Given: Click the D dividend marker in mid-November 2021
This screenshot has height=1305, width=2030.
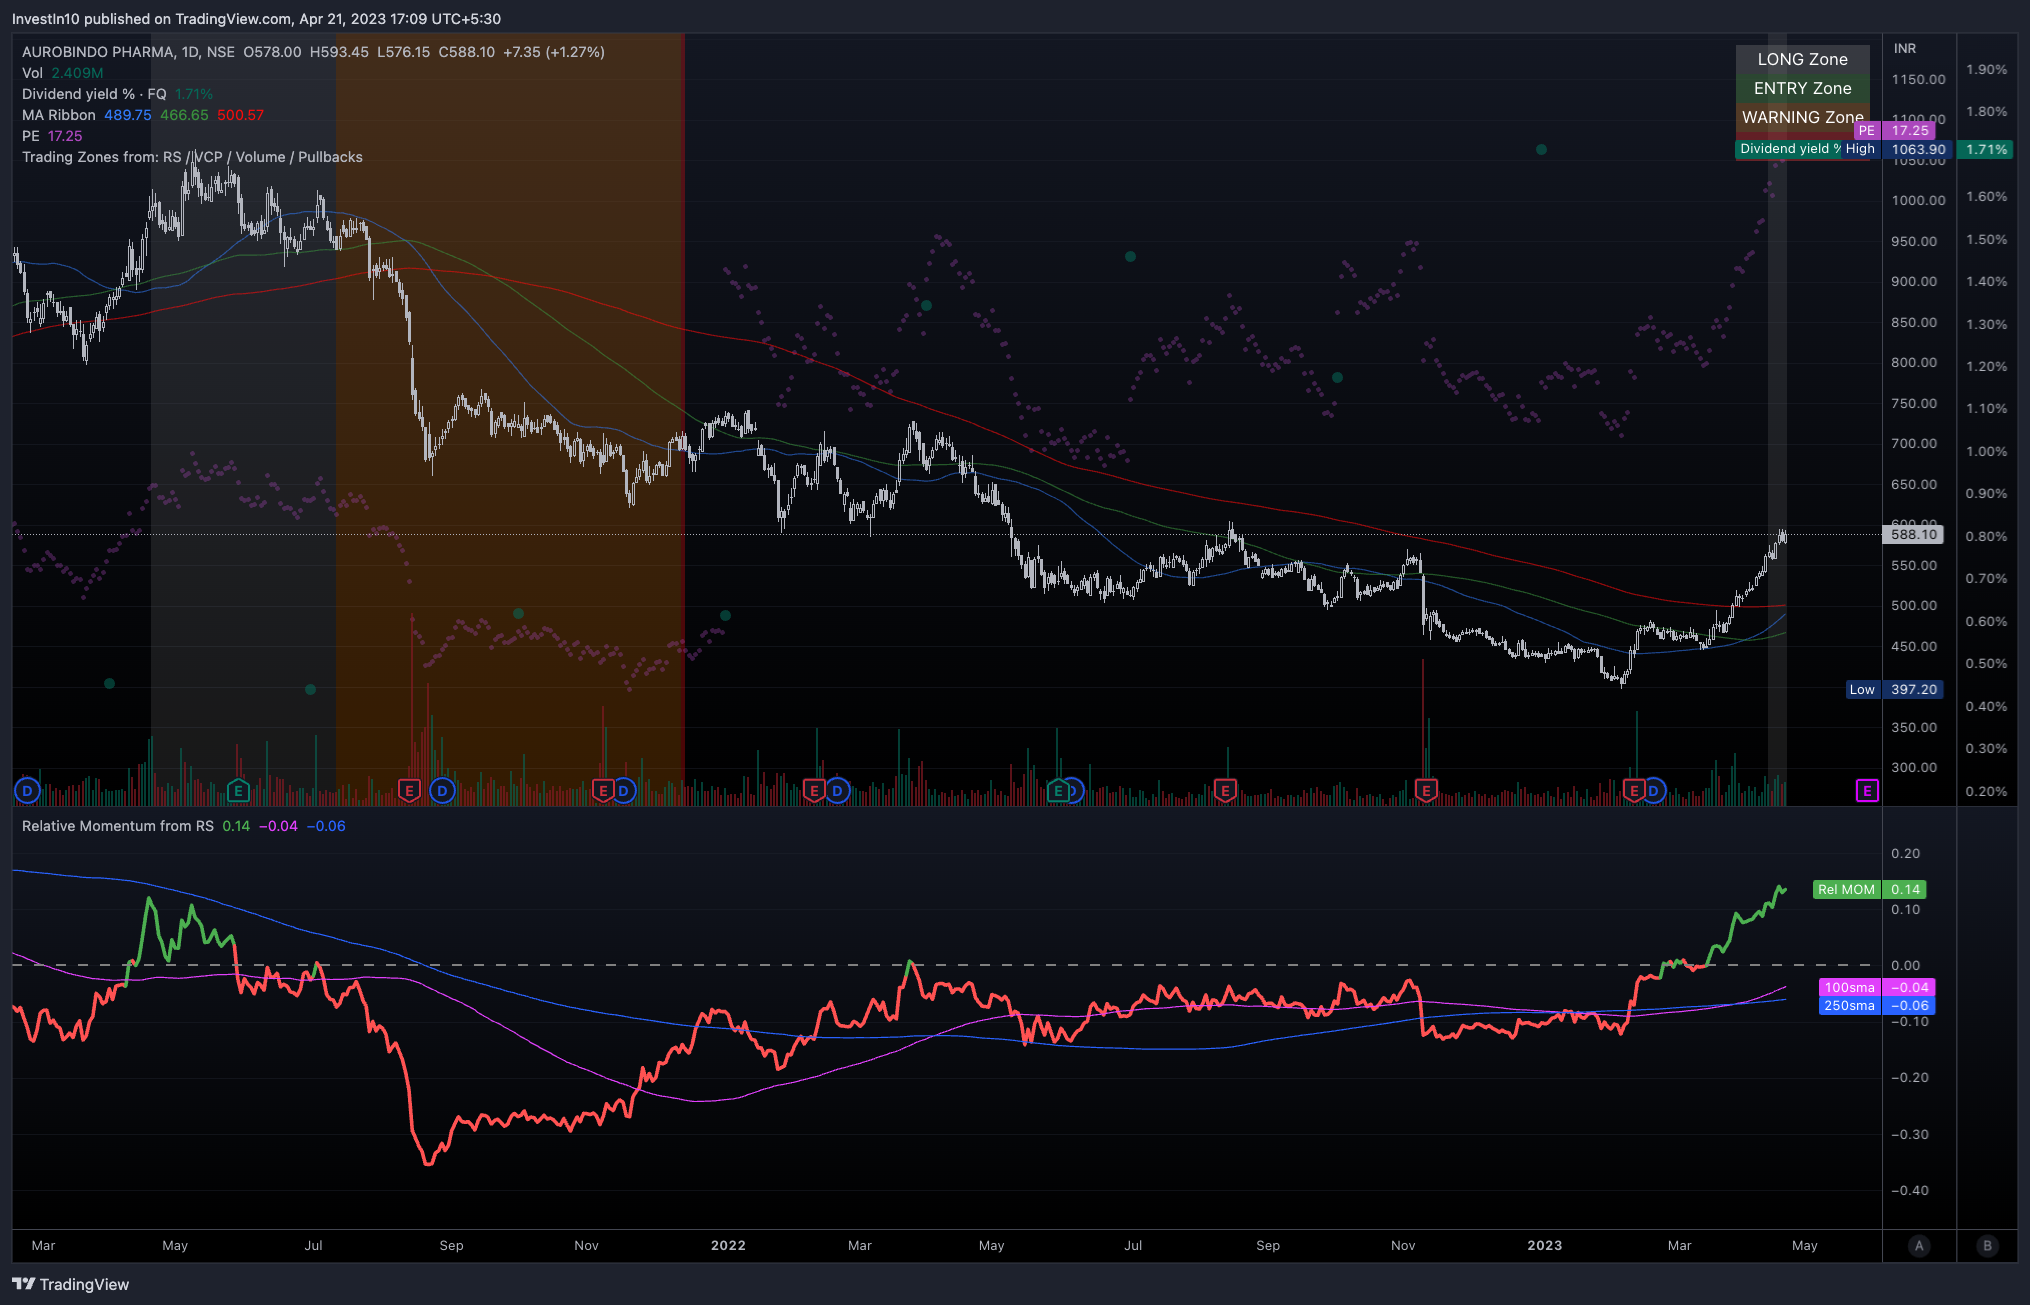Looking at the screenshot, I should pos(624,791).
